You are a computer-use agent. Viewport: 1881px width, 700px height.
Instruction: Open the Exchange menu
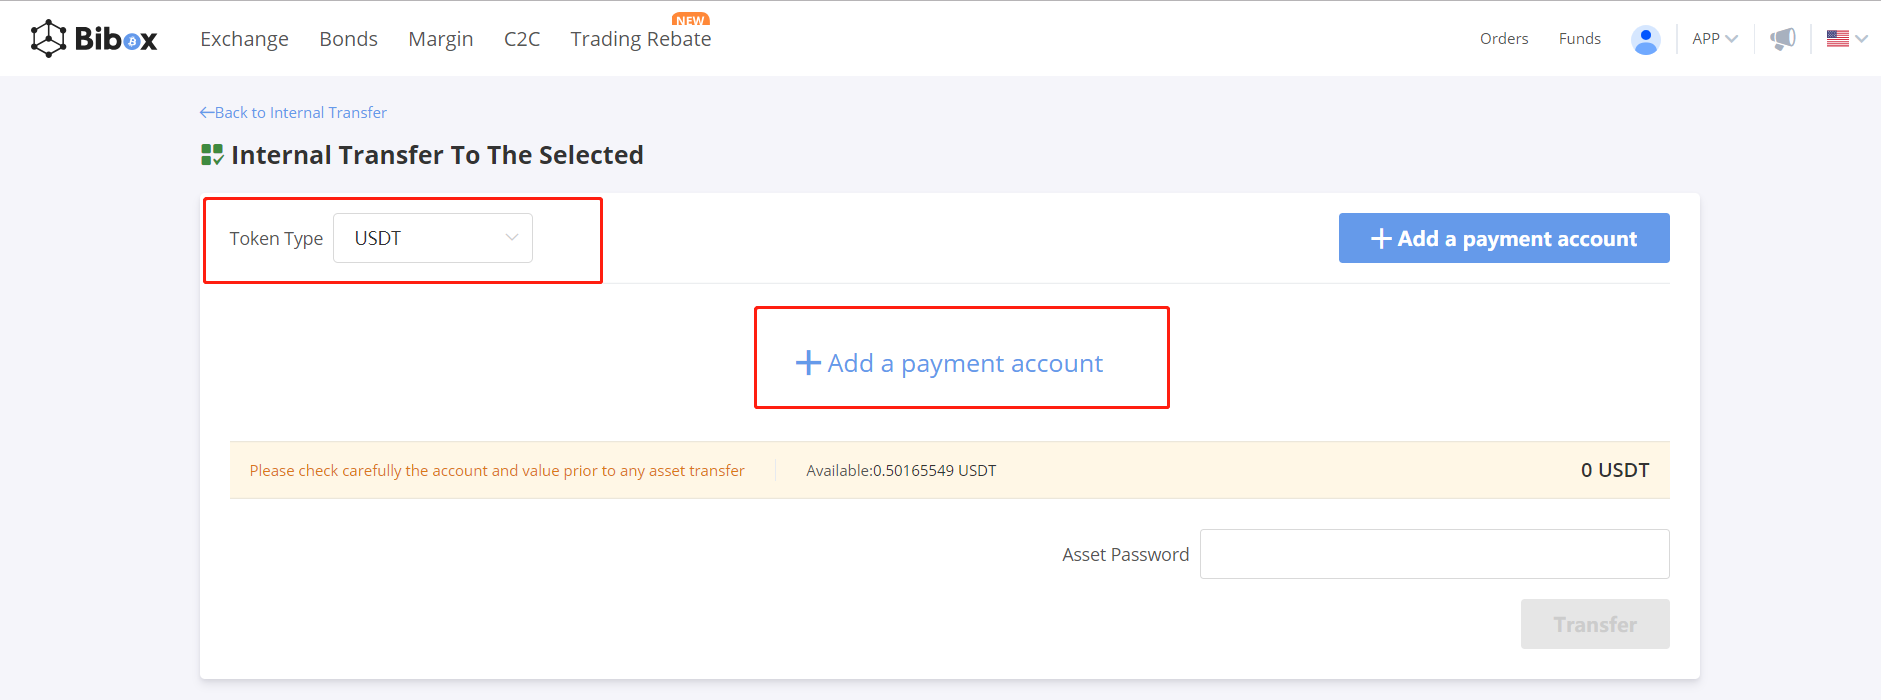tap(244, 39)
